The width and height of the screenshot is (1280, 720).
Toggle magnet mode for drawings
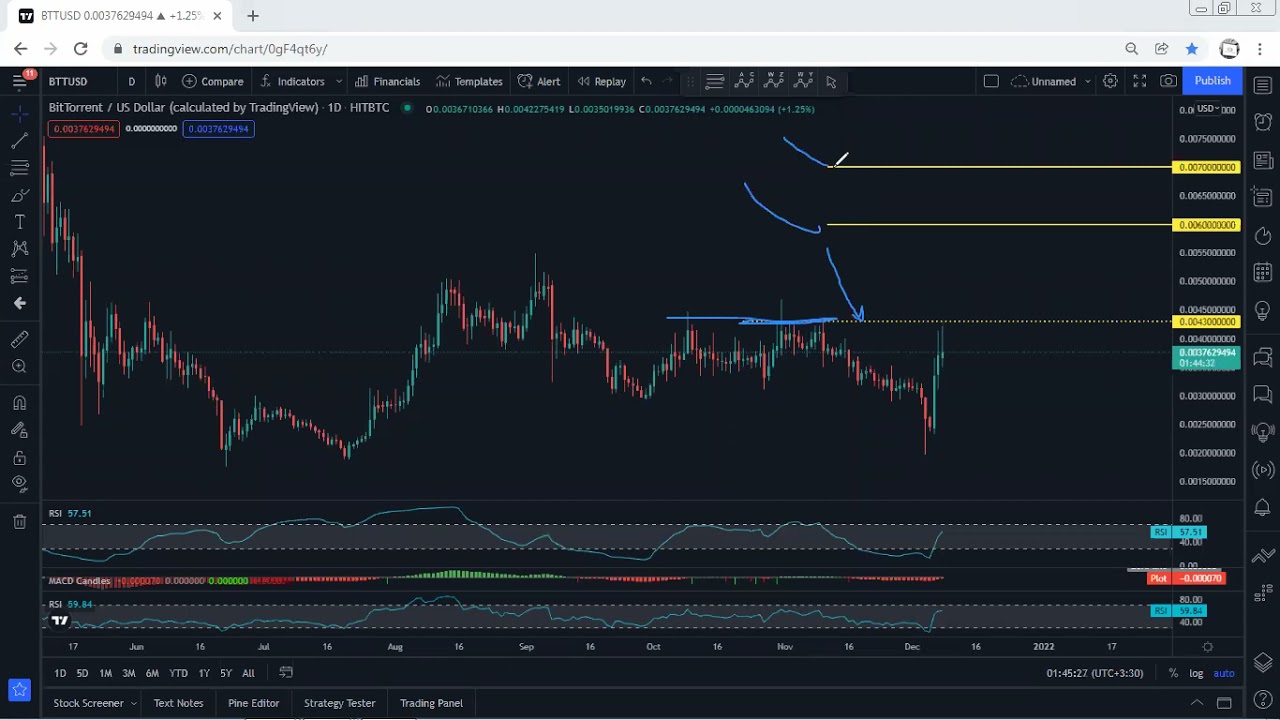coord(19,403)
